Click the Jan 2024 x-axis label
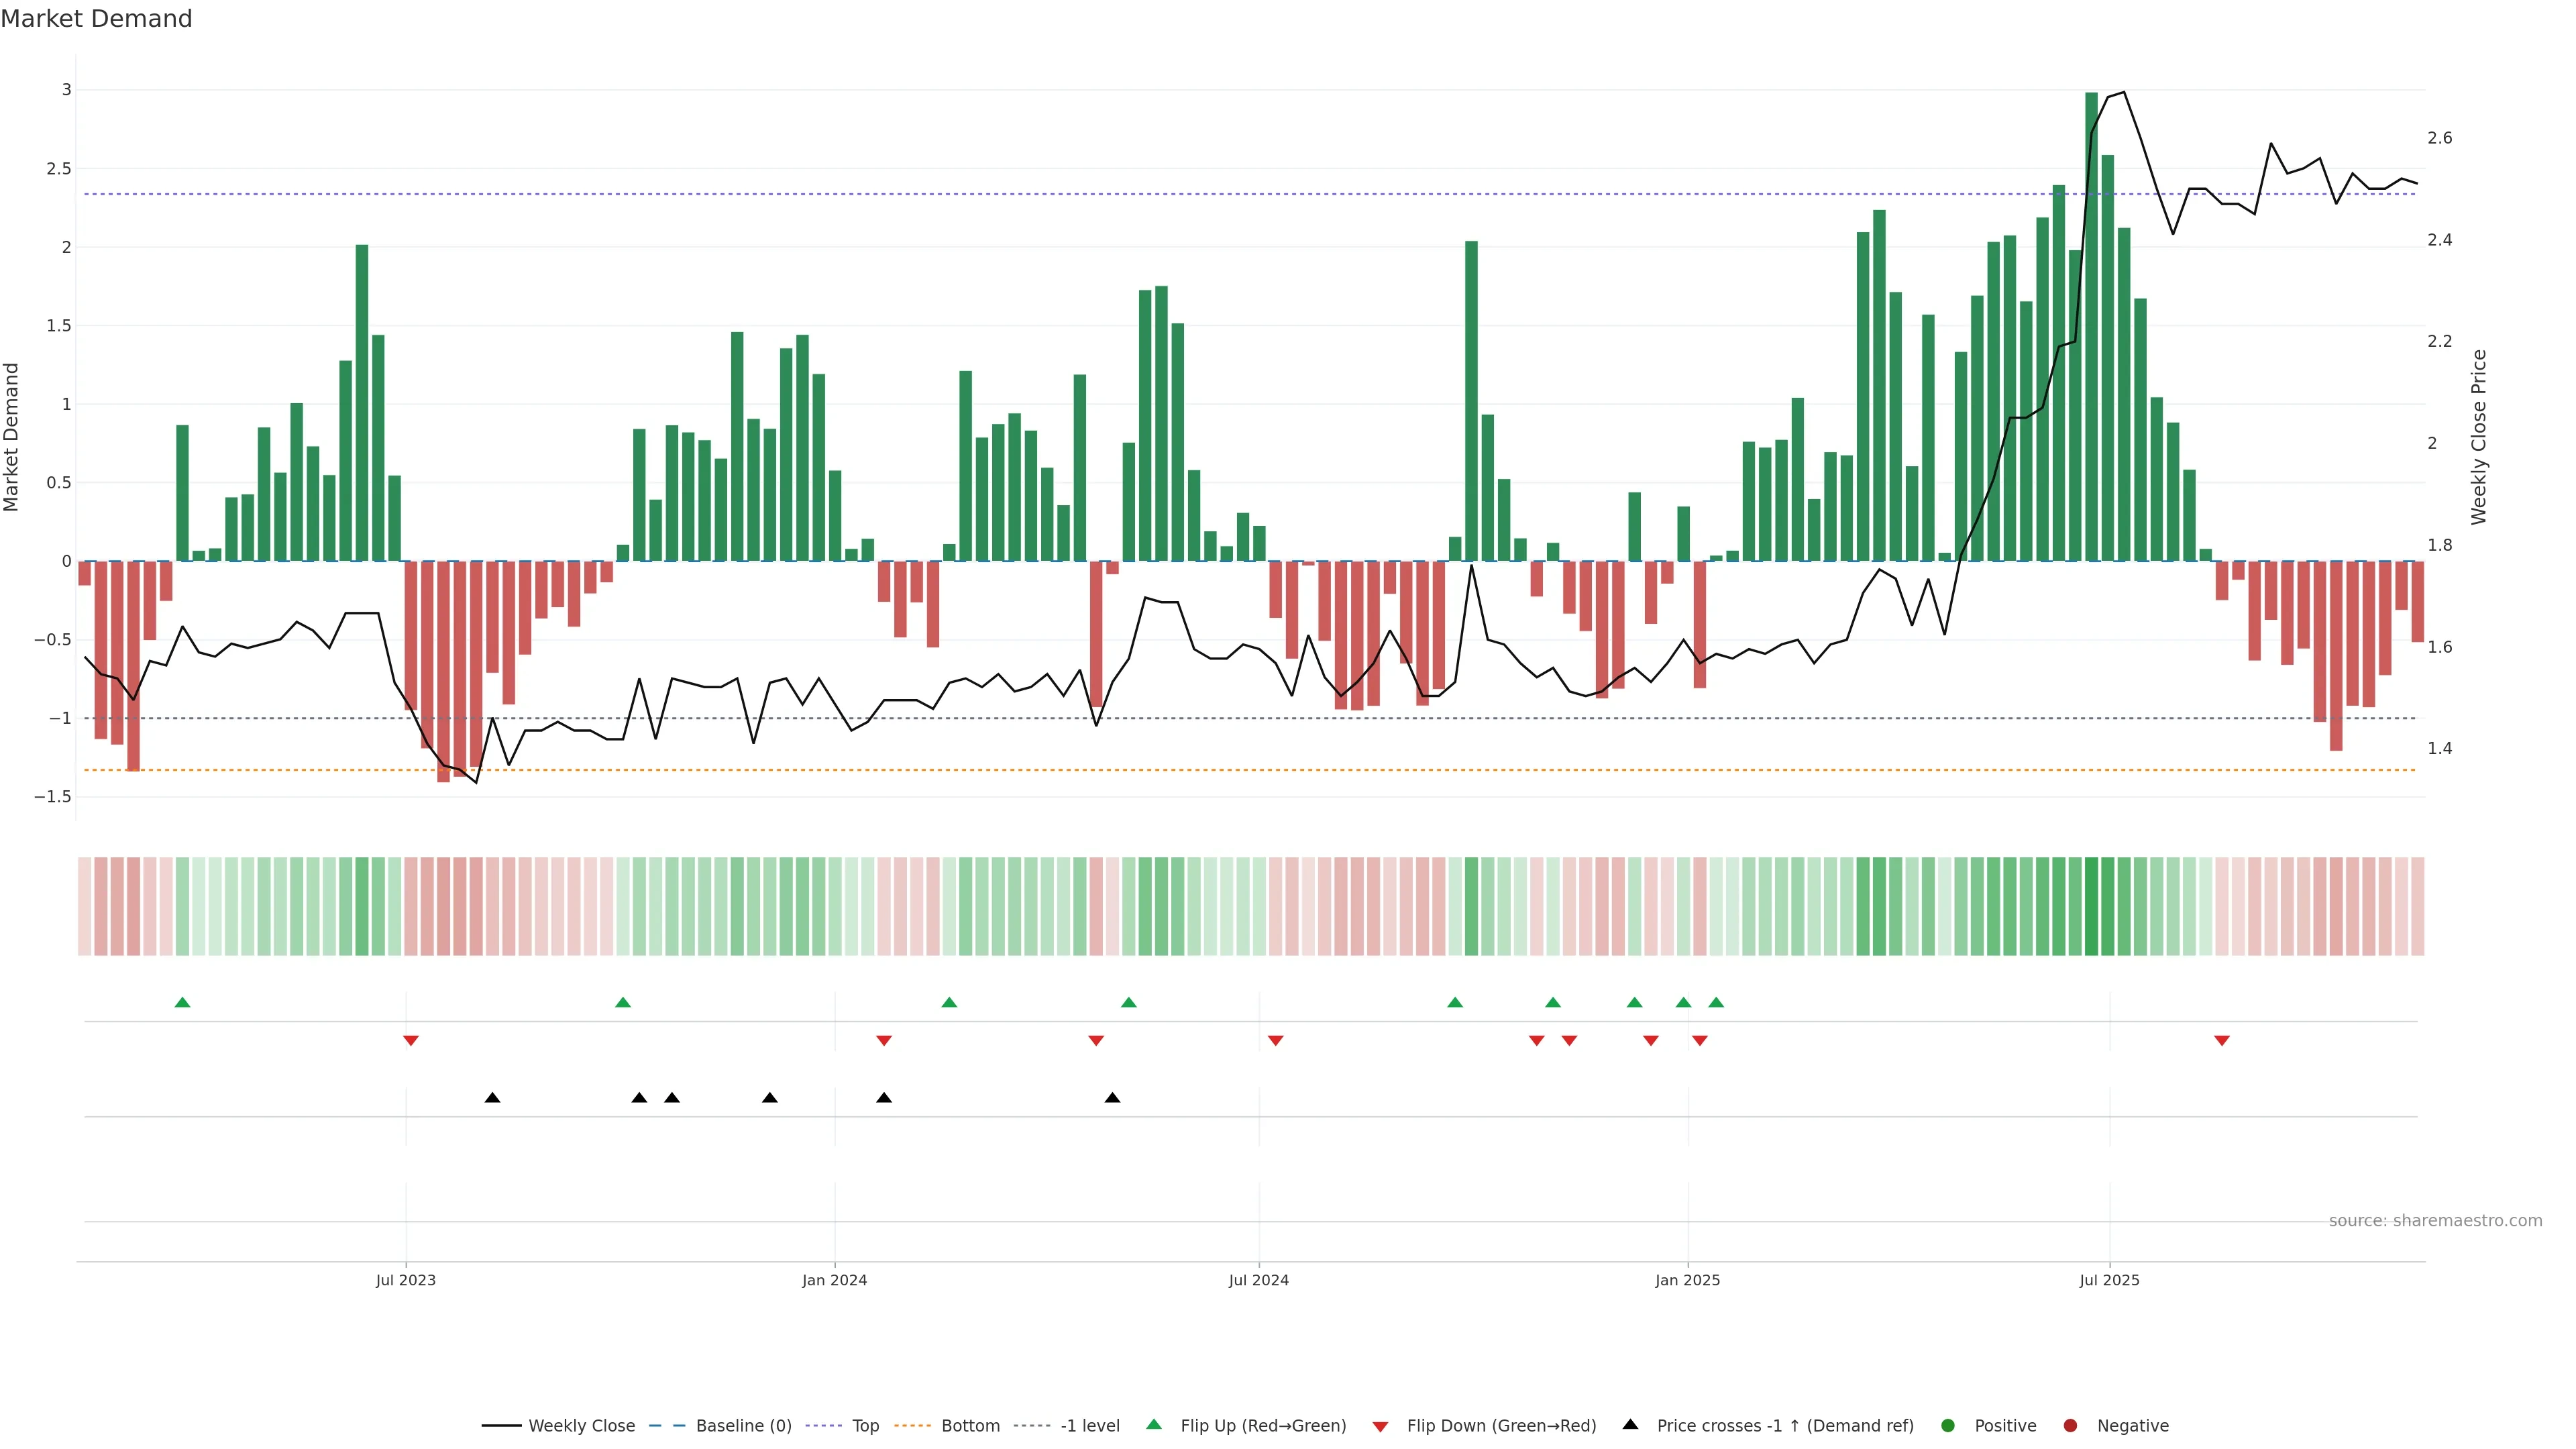 pos(834,1280)
